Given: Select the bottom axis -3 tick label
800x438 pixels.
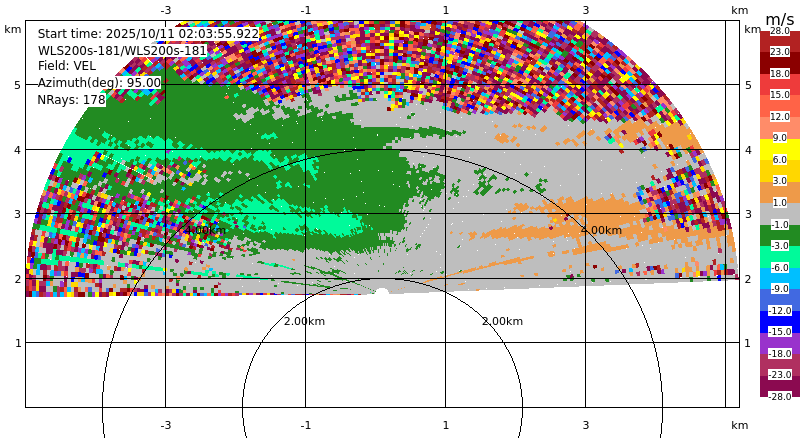Looking at the screenshot, I should 165,425.
